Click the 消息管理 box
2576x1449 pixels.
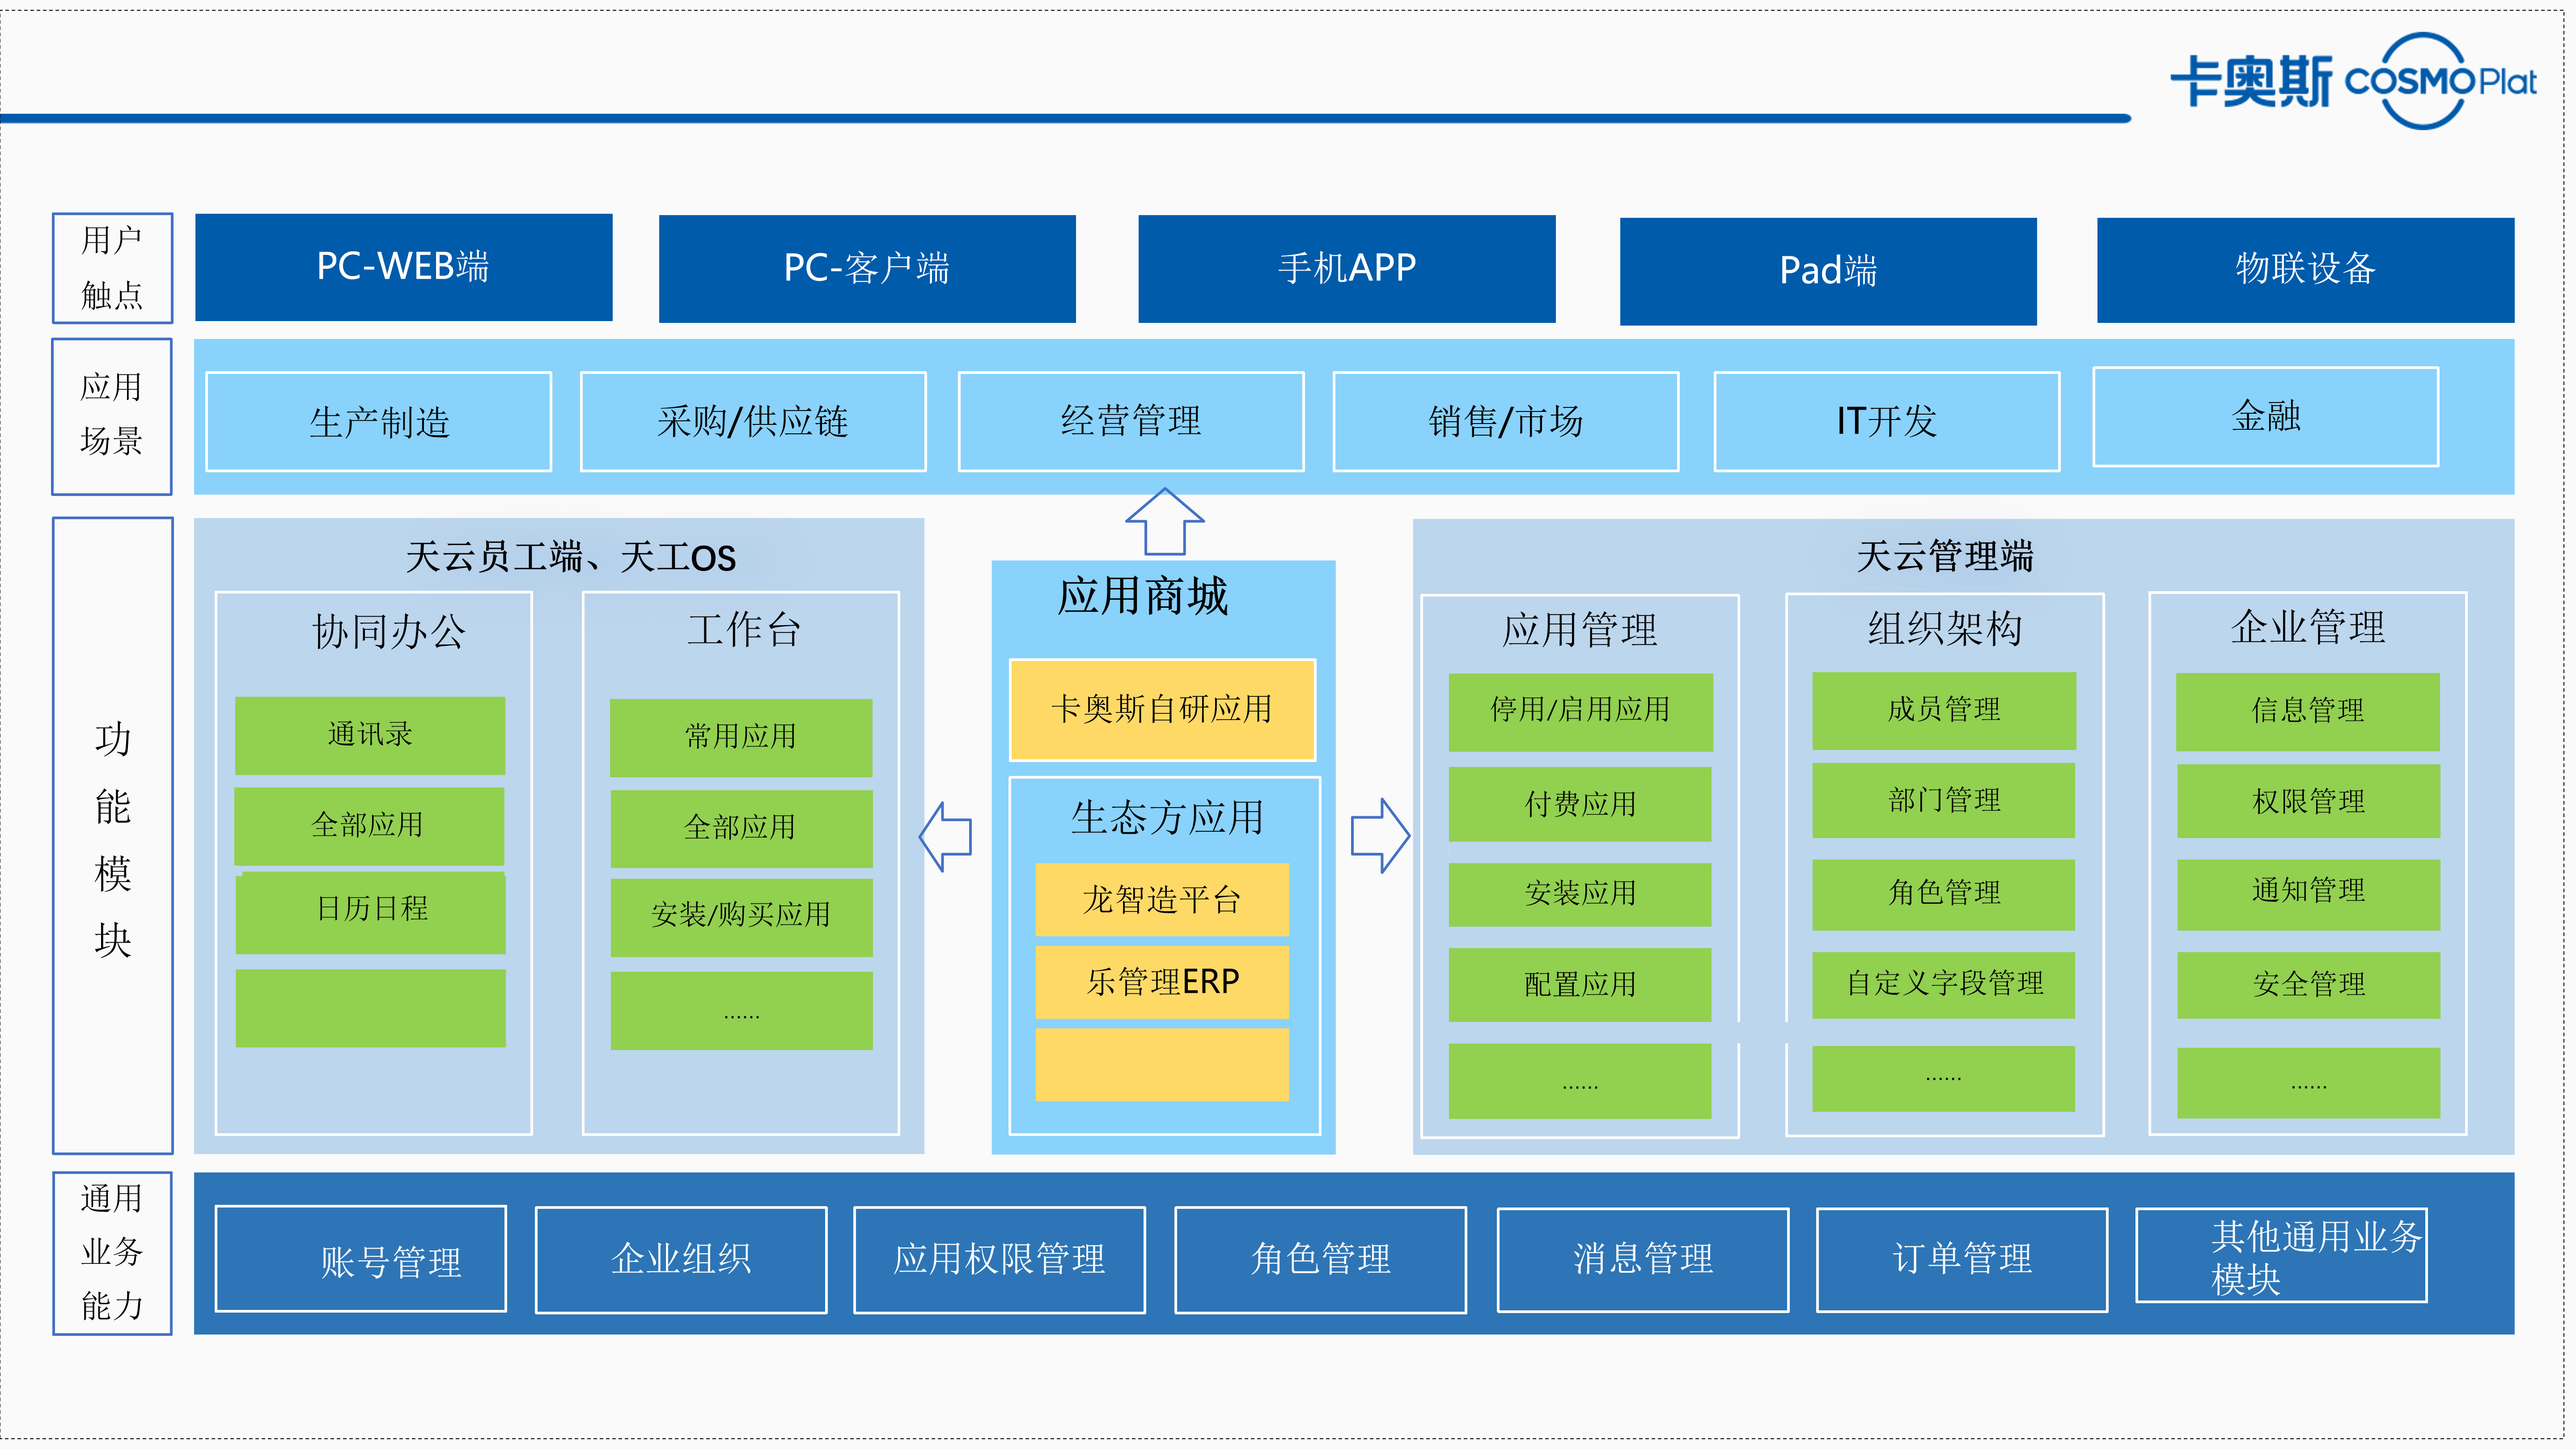click(x=1643, y=1259)
